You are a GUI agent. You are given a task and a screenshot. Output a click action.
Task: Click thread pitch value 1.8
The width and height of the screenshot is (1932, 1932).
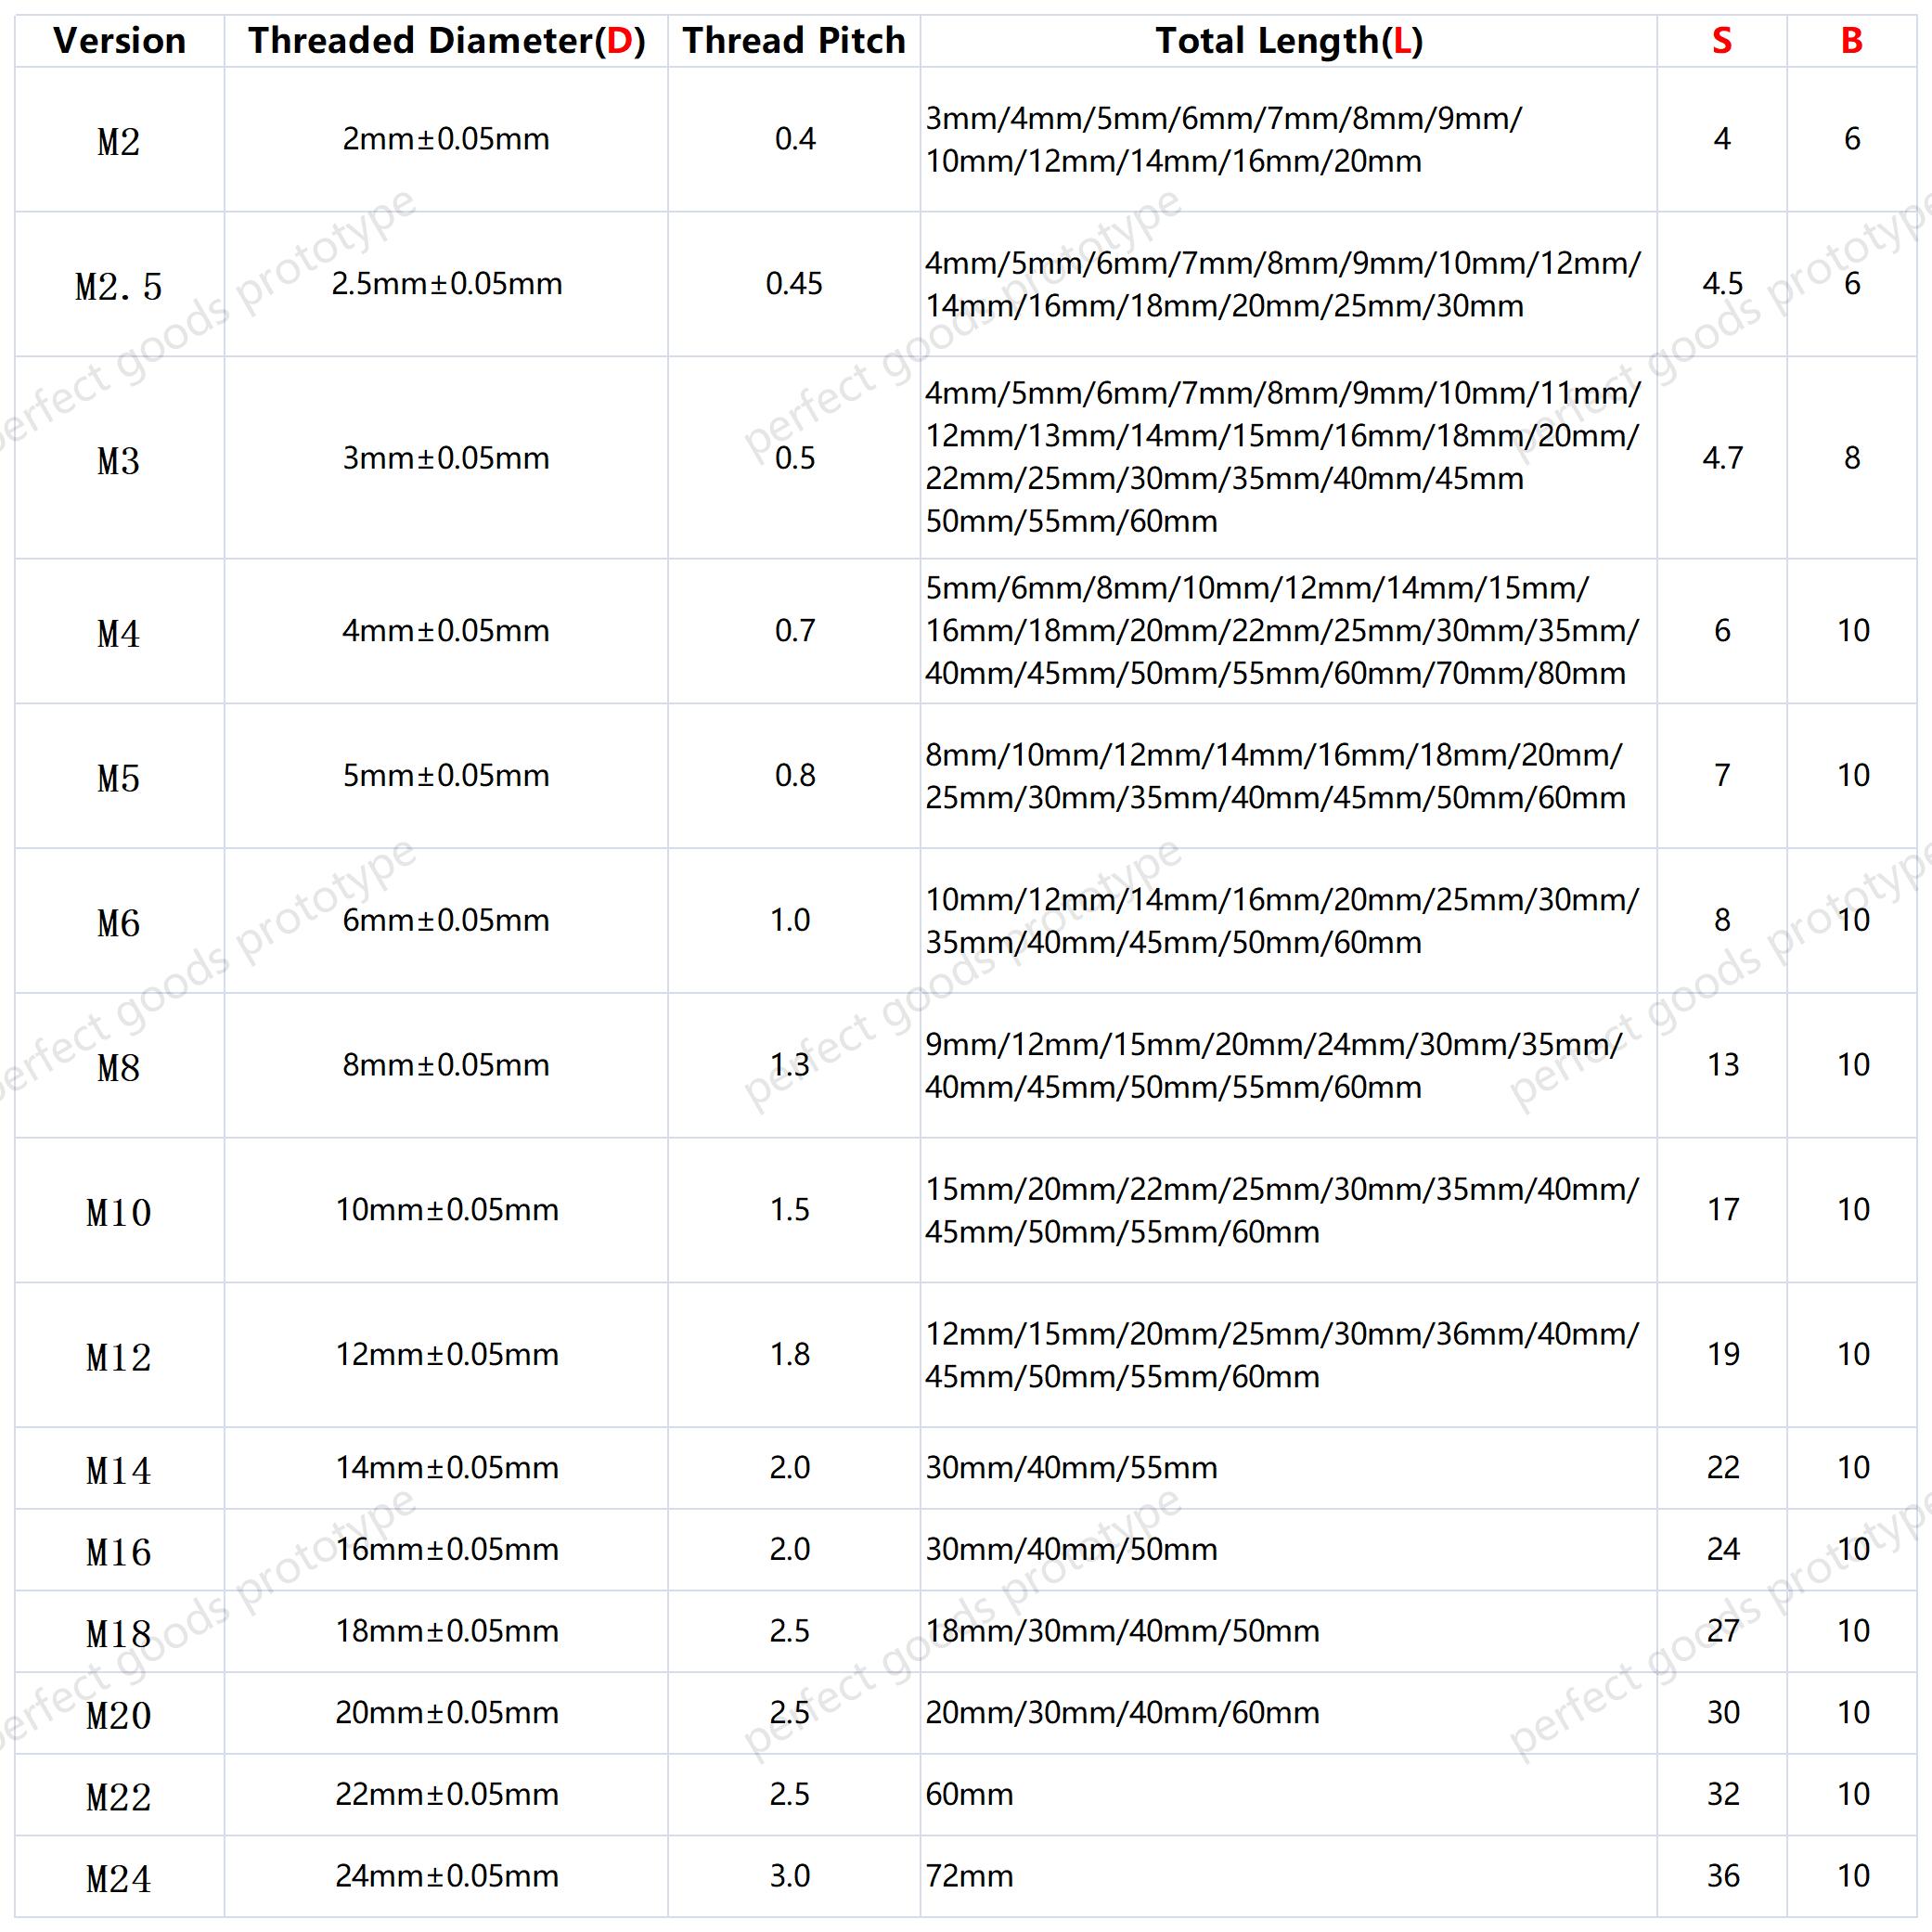[790, 1355]
